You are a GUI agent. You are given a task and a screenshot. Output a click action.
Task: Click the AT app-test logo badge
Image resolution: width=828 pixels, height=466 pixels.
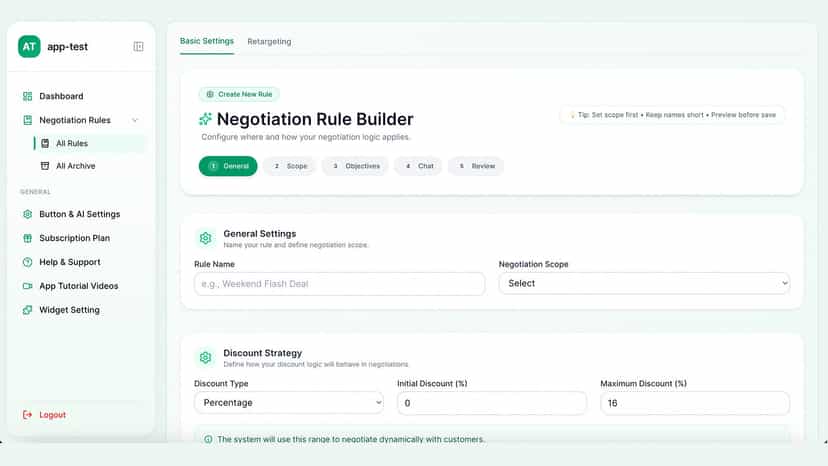pyautogui.click(x=29, y=46)
